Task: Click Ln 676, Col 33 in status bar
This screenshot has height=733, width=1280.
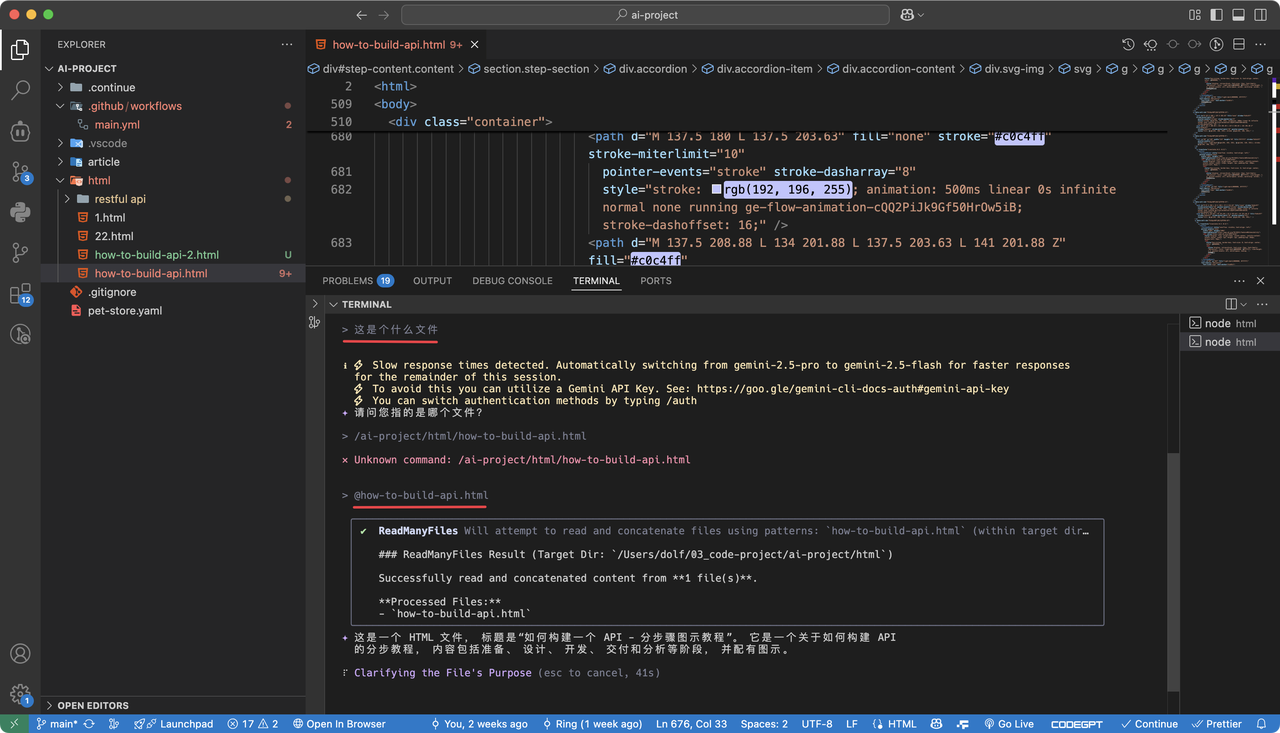Action: tap(692, 724)
